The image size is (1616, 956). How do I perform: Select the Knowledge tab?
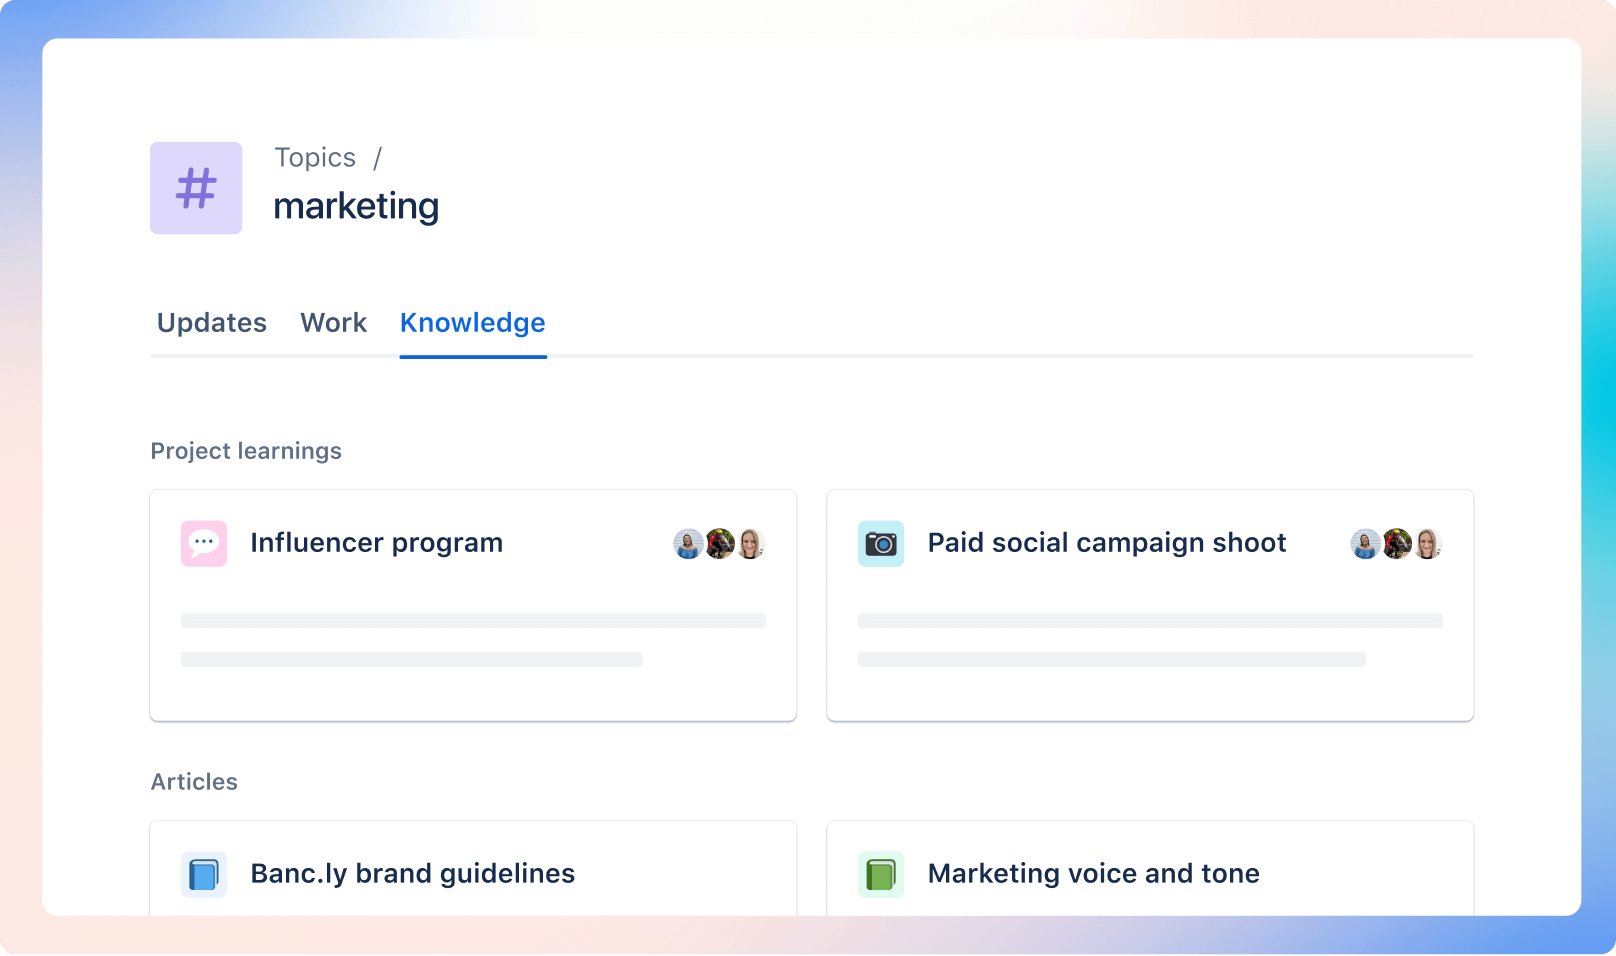473,323
